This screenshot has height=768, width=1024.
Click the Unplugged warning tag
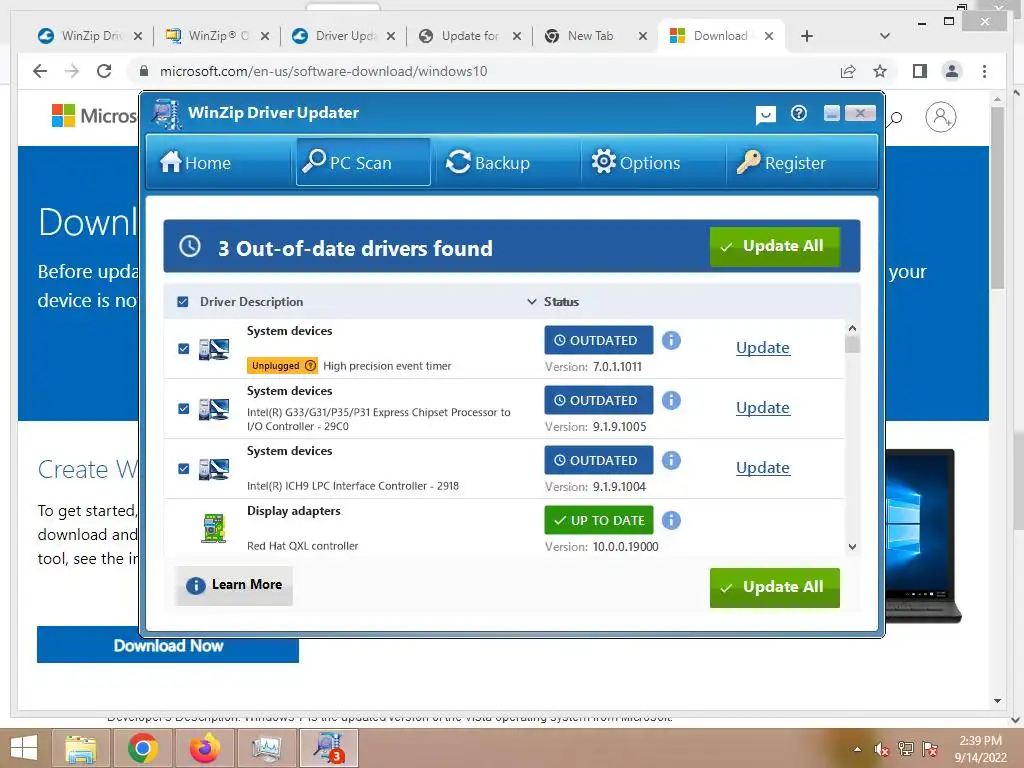[x=282, y=366]
